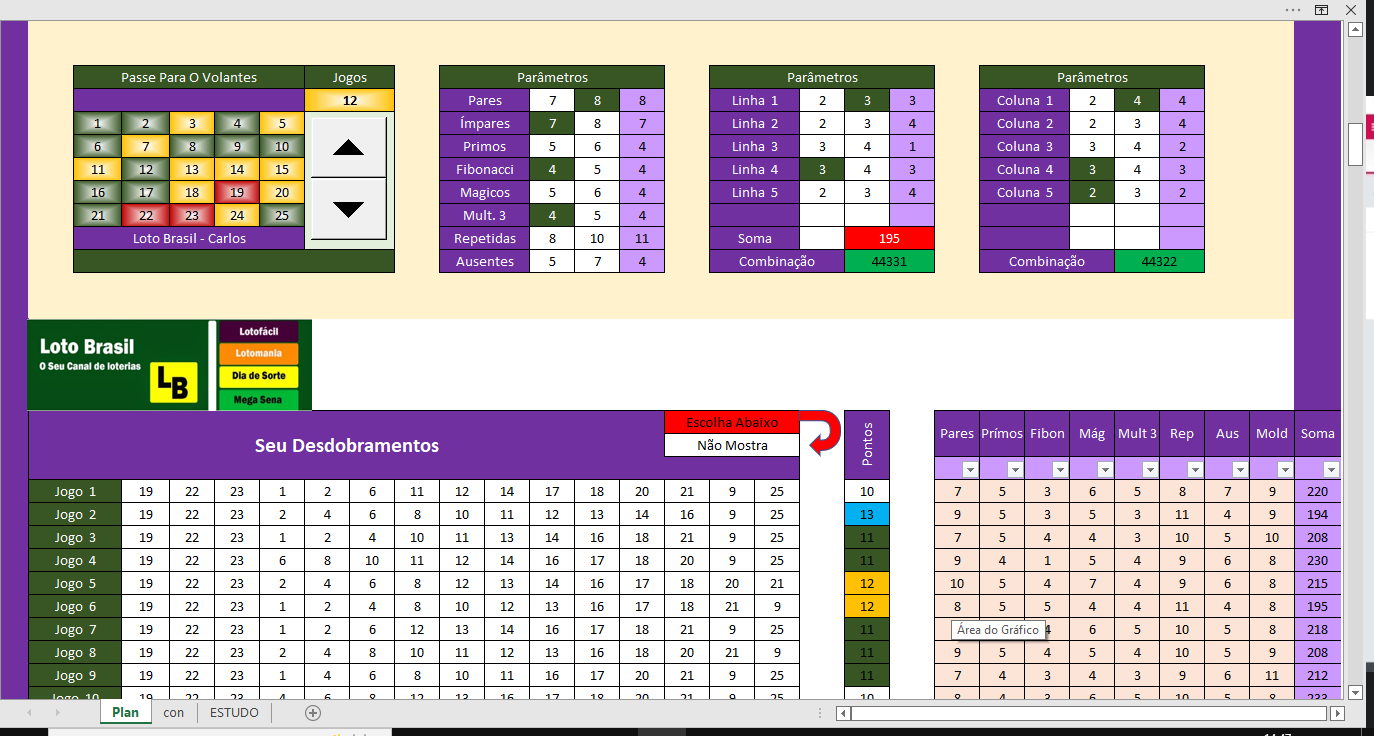Toggle number 19 in the volante grid
Screen dimensions: 1374x736
pyautogui.click(x=237, y=193)
